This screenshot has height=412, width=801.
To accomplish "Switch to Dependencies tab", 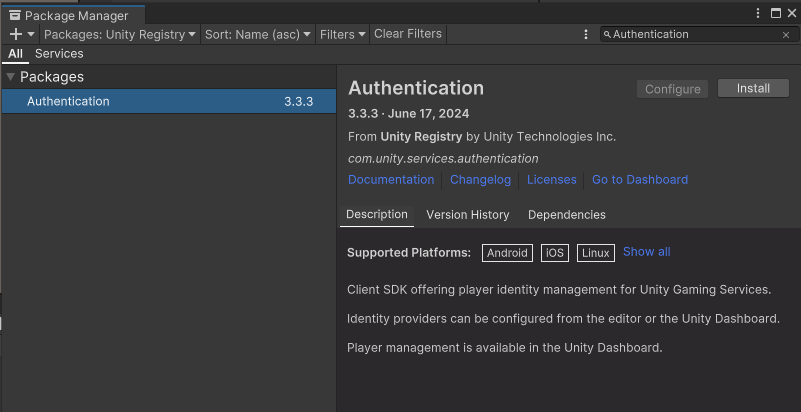I will click(567, 215).
